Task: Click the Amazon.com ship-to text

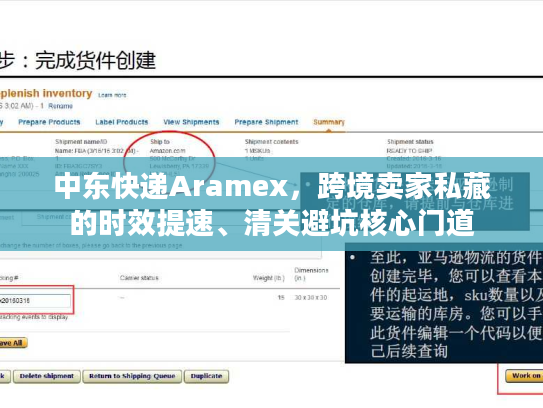Action: (167, 151)
